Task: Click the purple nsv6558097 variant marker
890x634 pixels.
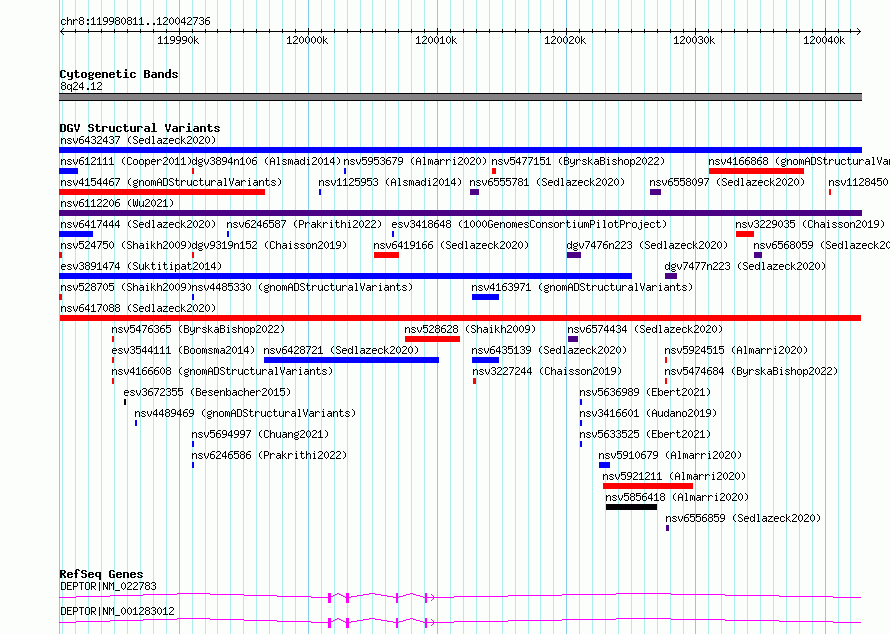Action: [x=656, y=192]
